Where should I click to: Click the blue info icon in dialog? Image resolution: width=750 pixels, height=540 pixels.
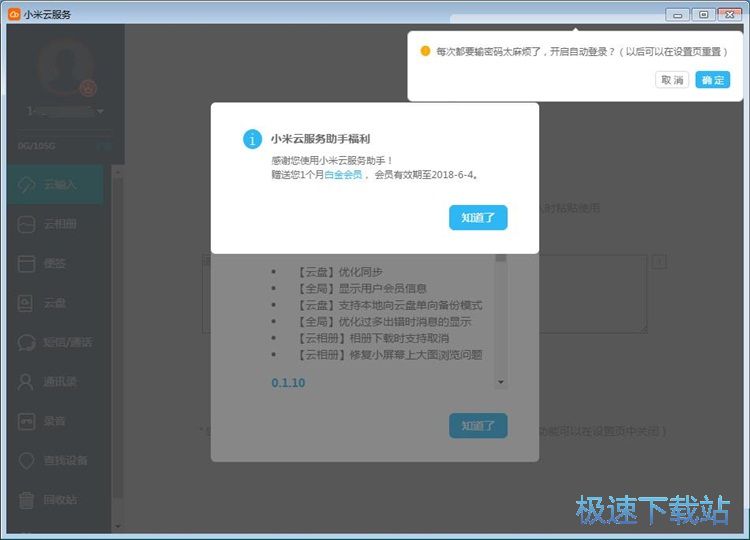(253, 139)
